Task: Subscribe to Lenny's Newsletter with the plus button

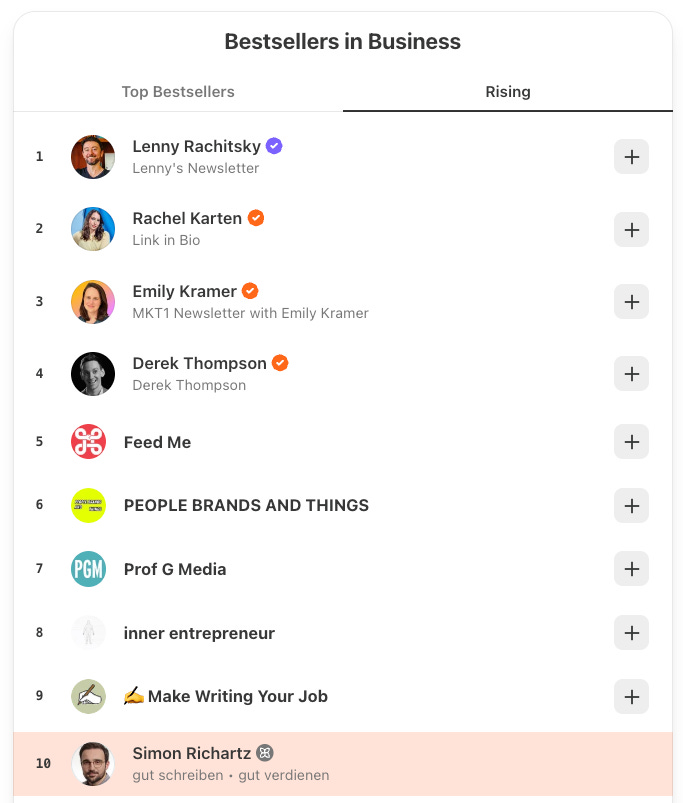Action: tap(631, 156)
